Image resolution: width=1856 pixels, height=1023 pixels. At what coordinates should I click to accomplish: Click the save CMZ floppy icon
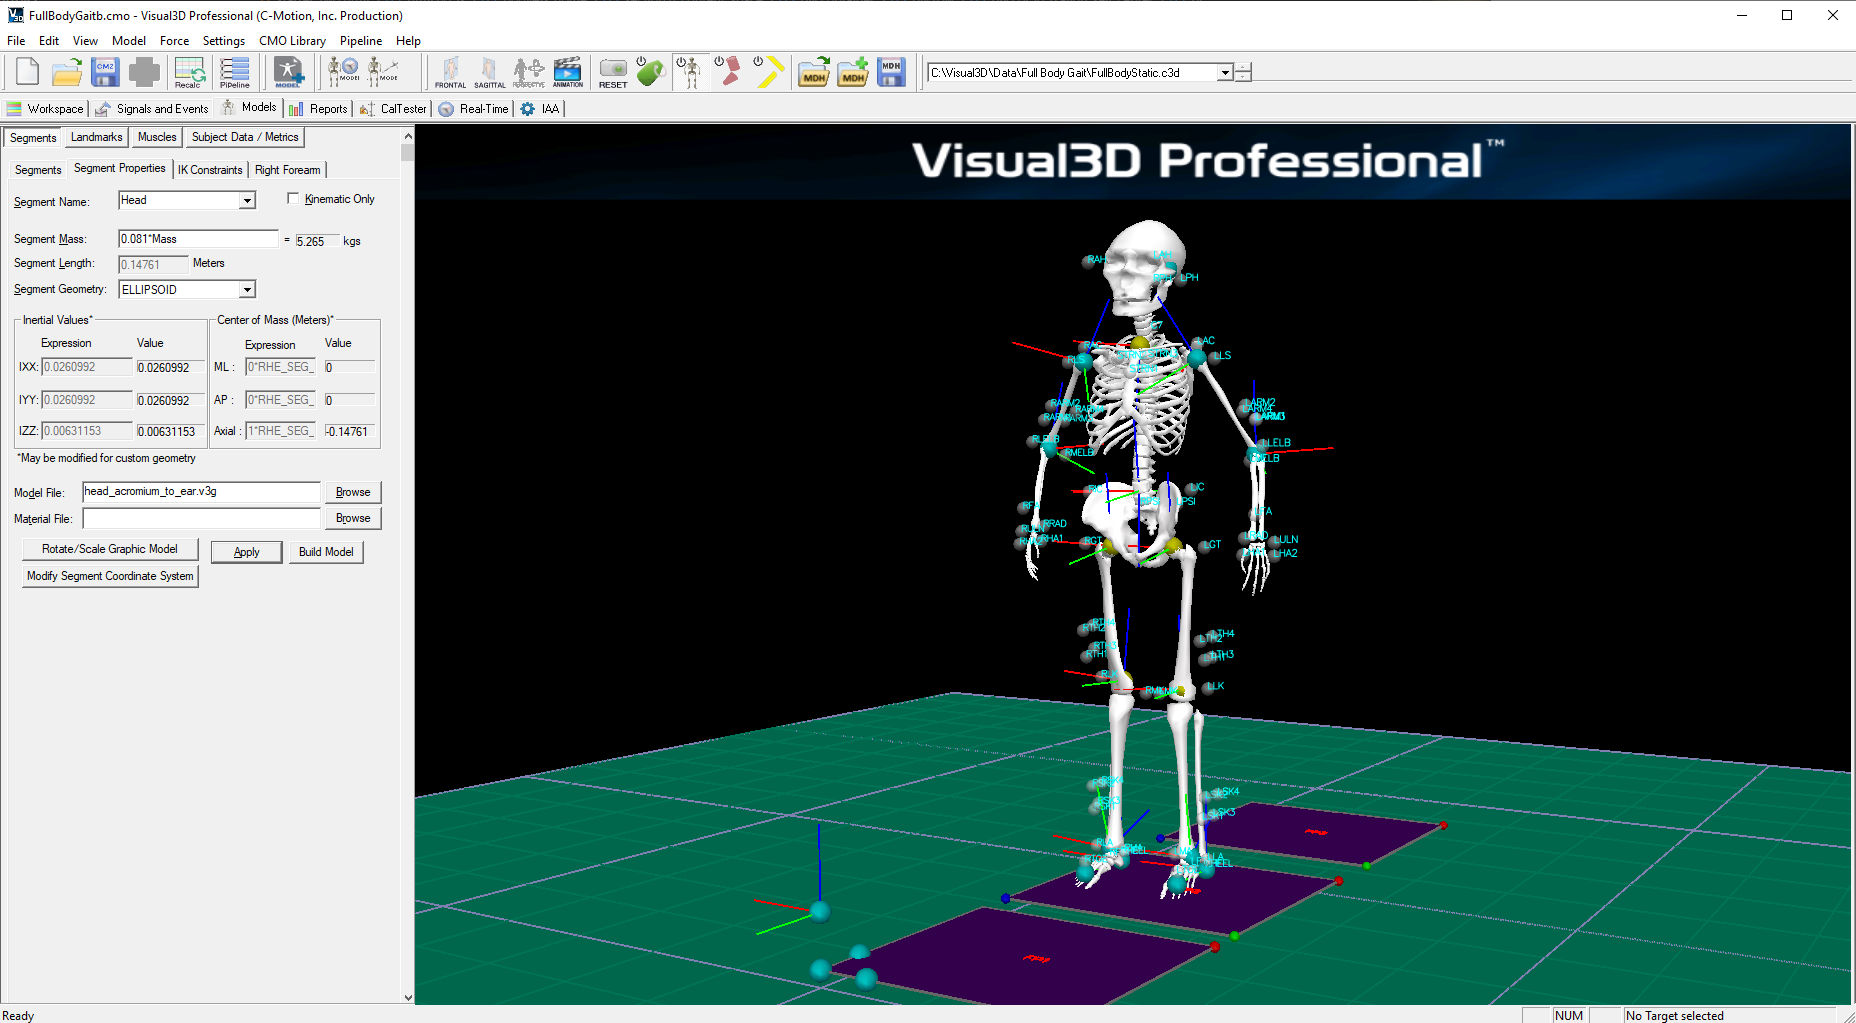point(105,72)
